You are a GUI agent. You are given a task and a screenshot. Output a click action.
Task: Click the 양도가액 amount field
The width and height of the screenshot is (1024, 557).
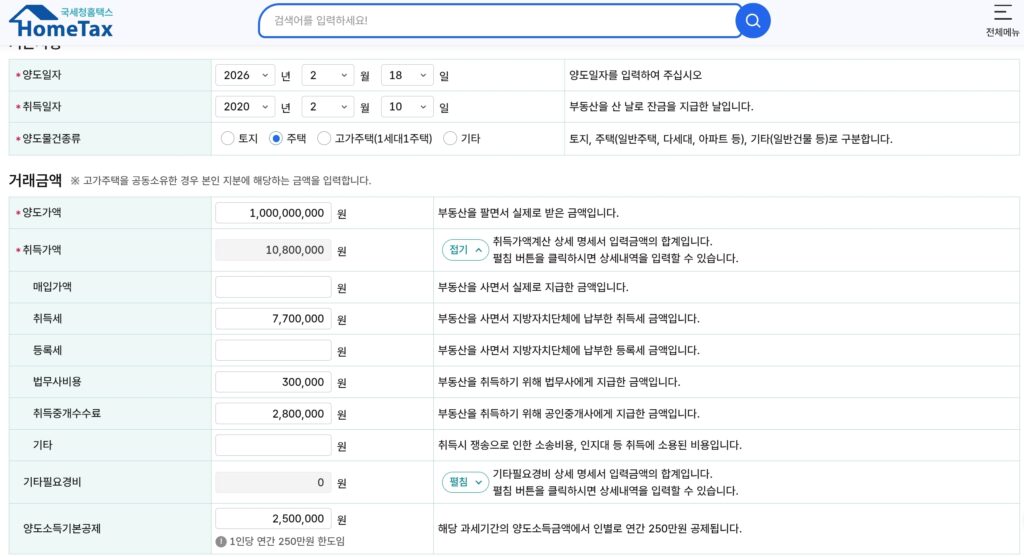tap(273, 213)
